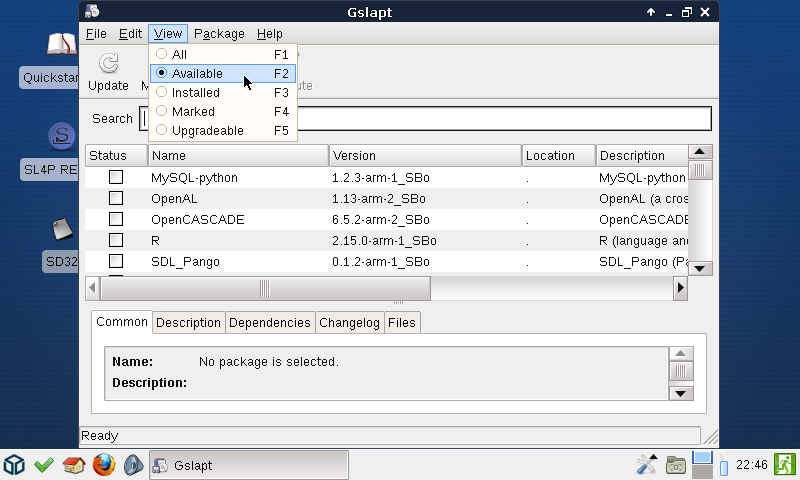This screenshot has width=800, height=480.
Task: Switch to the Files tab
Action: [x=402, y=322]
